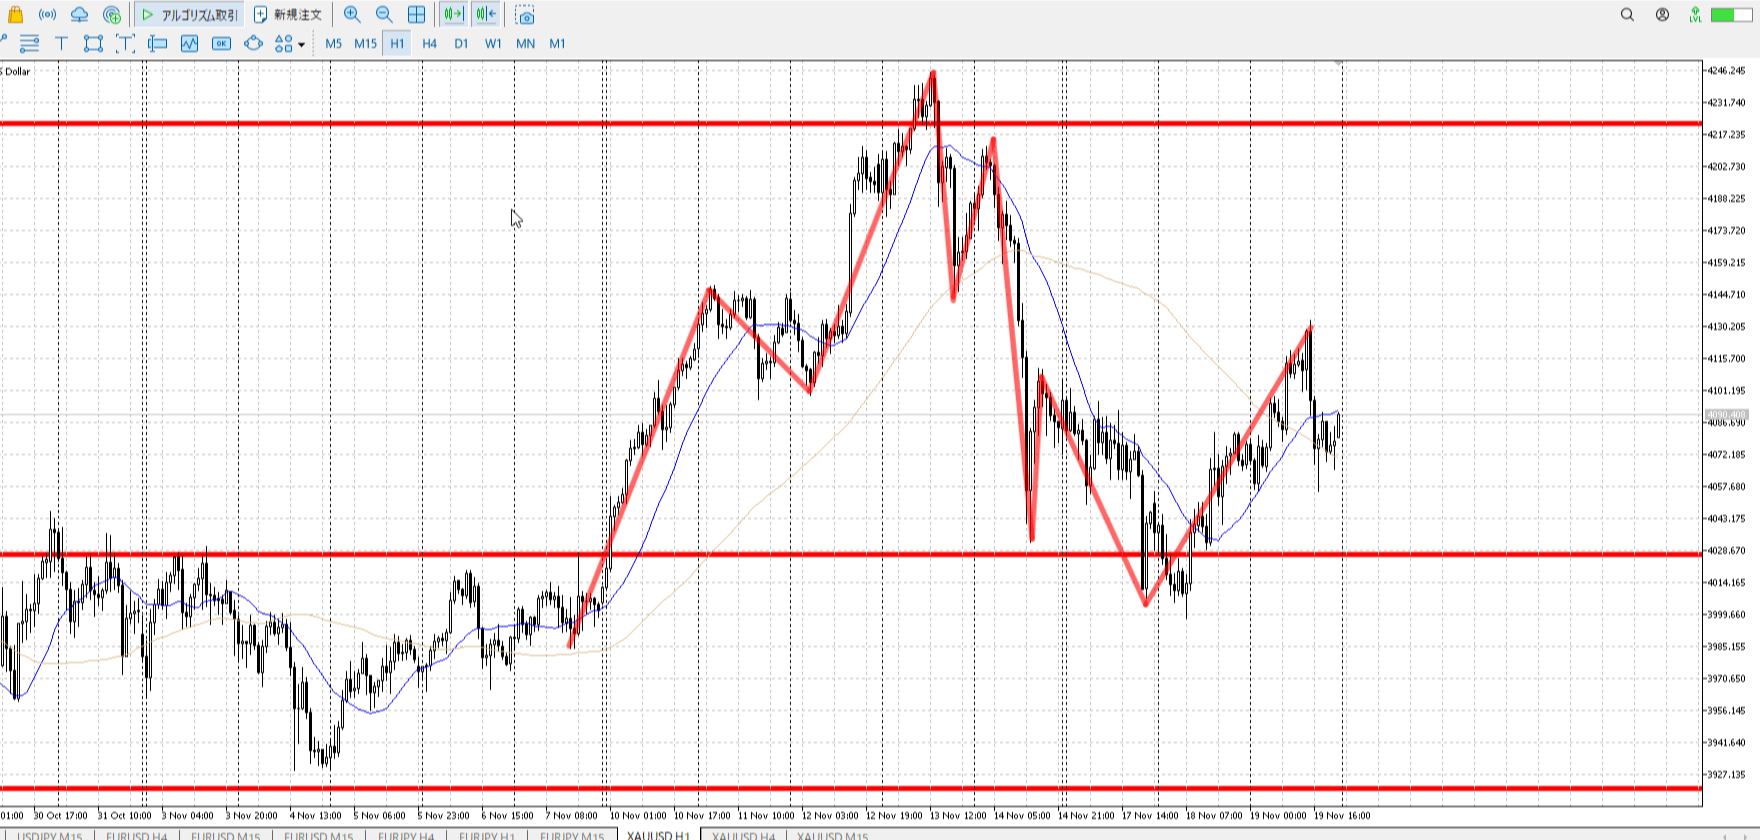Expand the shapes objects dropdown arrow

point(301,44)
